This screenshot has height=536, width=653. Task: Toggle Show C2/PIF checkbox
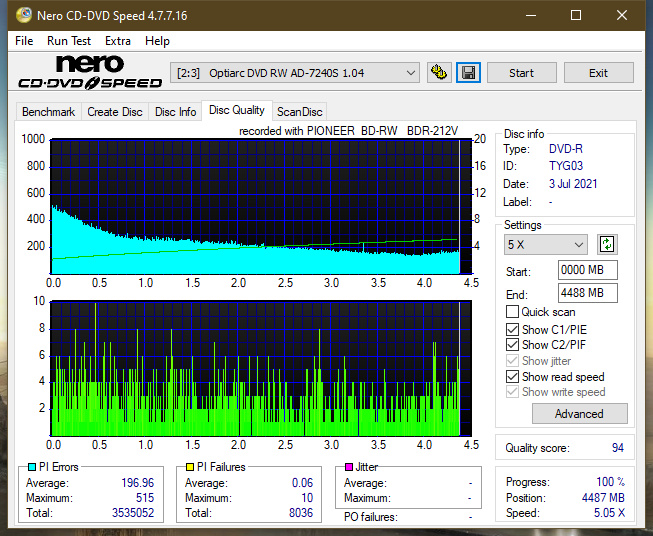512,345
